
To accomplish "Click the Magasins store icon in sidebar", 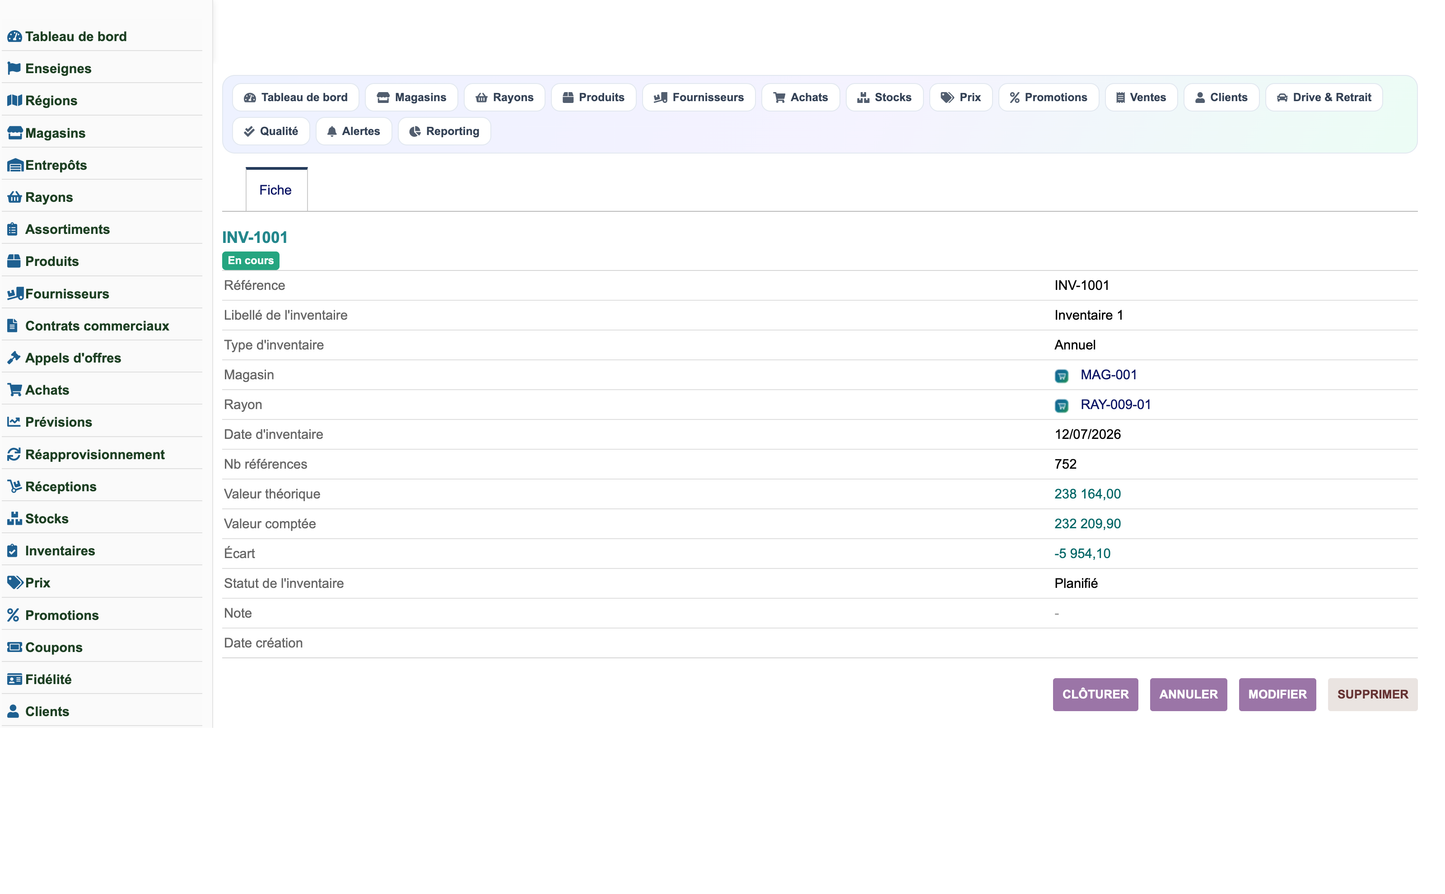I will [x=14, y=133].
